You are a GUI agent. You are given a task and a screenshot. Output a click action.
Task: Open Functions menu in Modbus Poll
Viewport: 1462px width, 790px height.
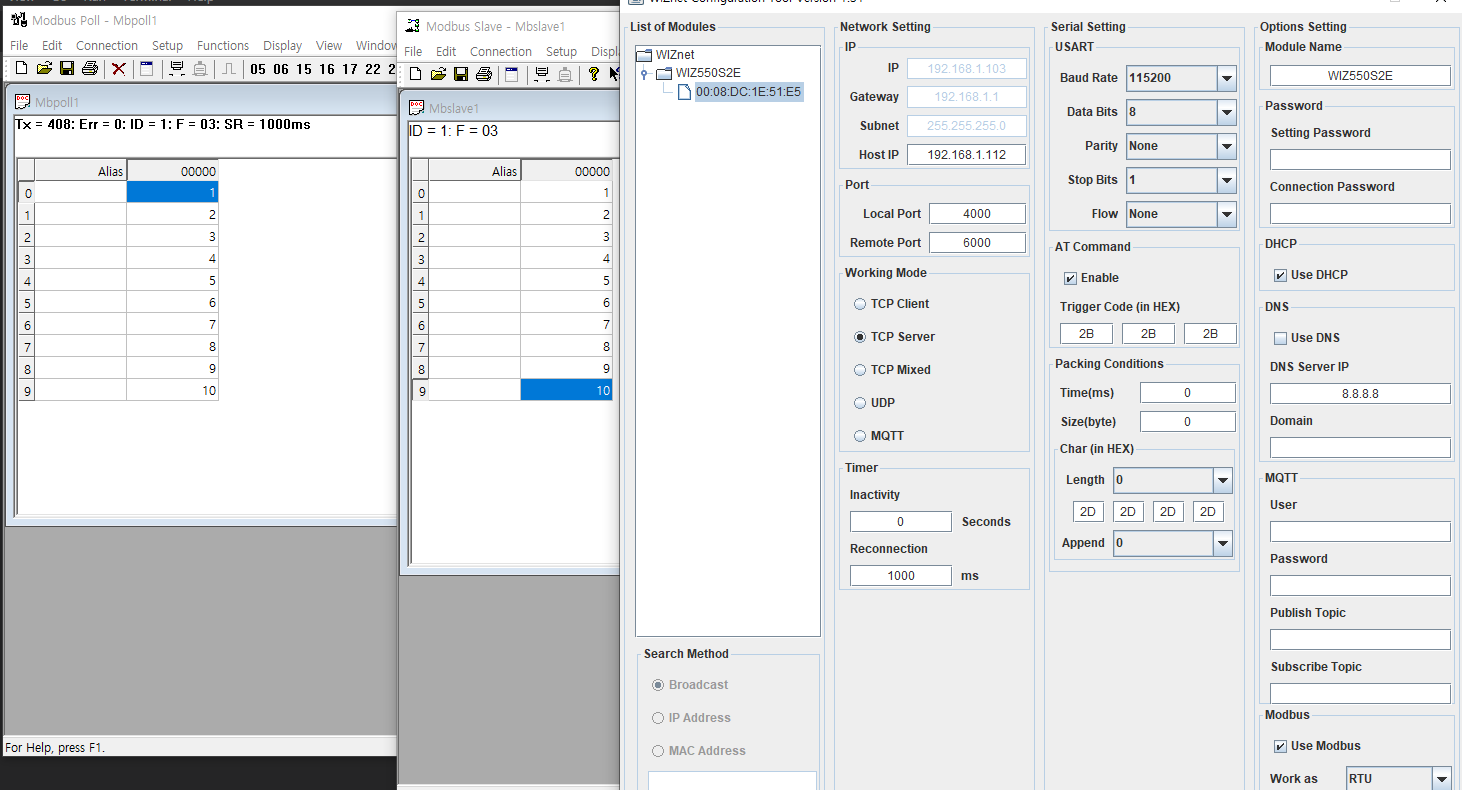point(223,45)
